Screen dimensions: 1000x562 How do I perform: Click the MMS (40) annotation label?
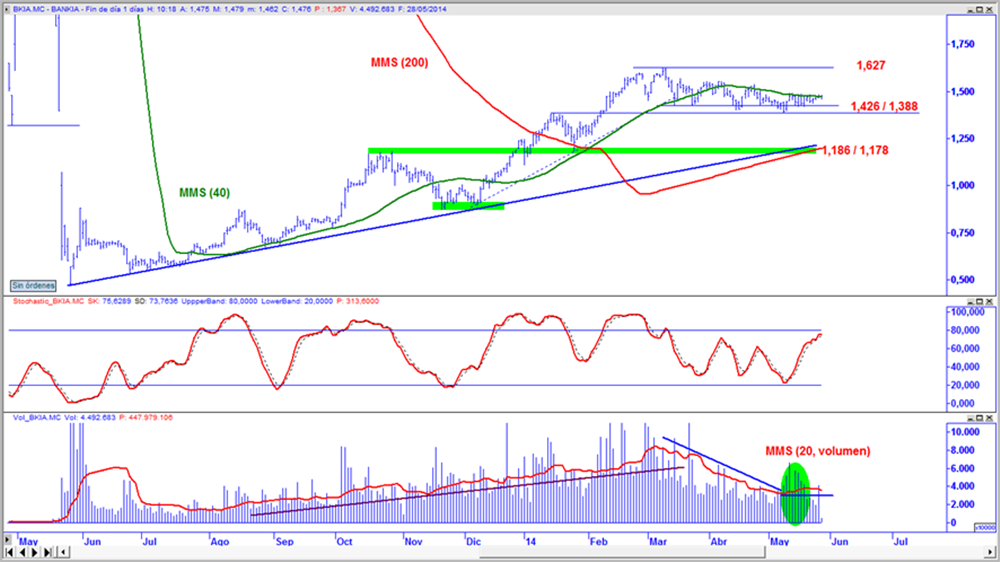point(204,193)
